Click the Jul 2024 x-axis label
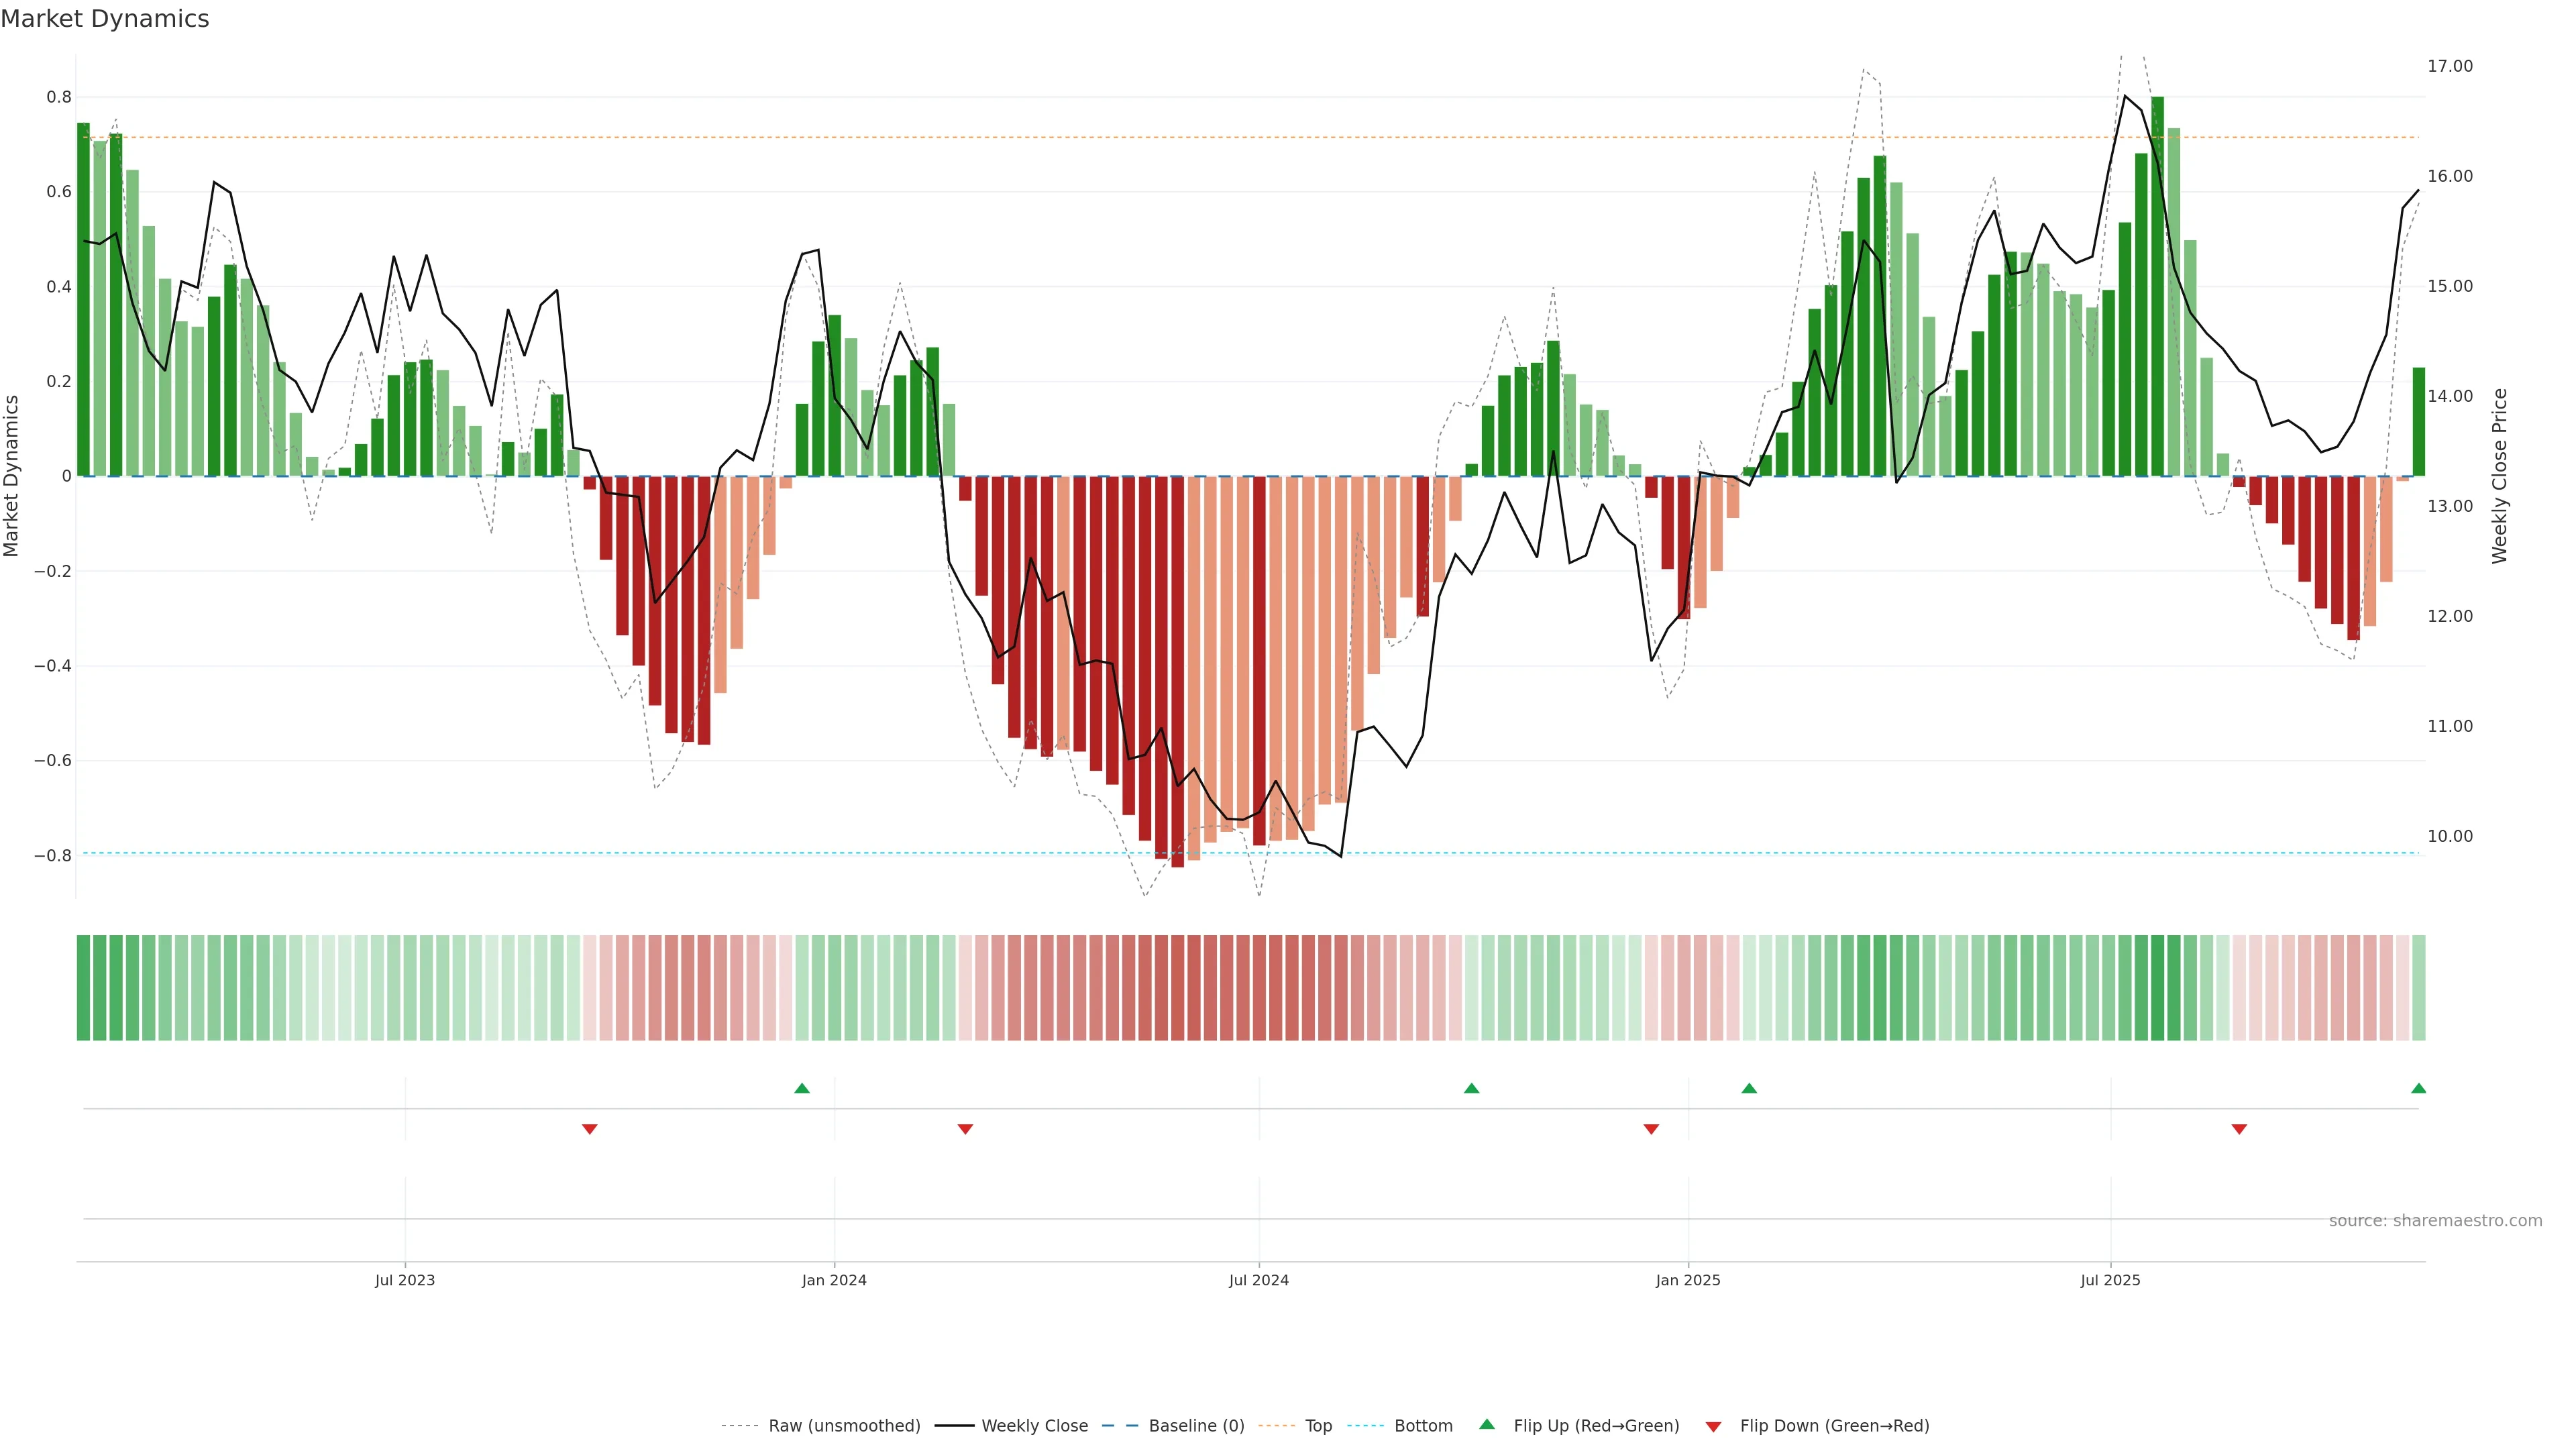Screen dimensions: 2576x1449 click(x=1258, y=1280)
